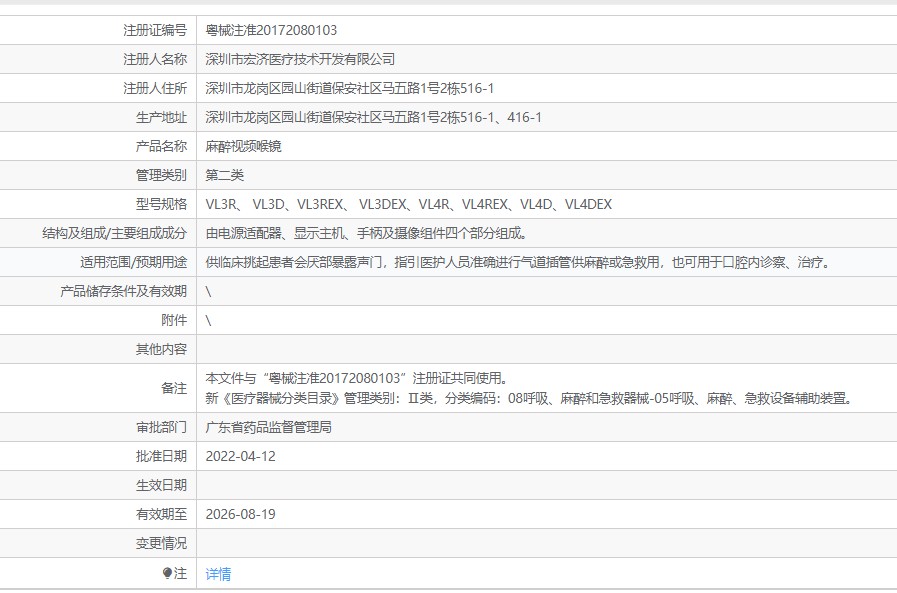This screenshot has height=593, width=897.
Task: Click the 产品储存条件及有效期 label
Action: pos(124,291)
